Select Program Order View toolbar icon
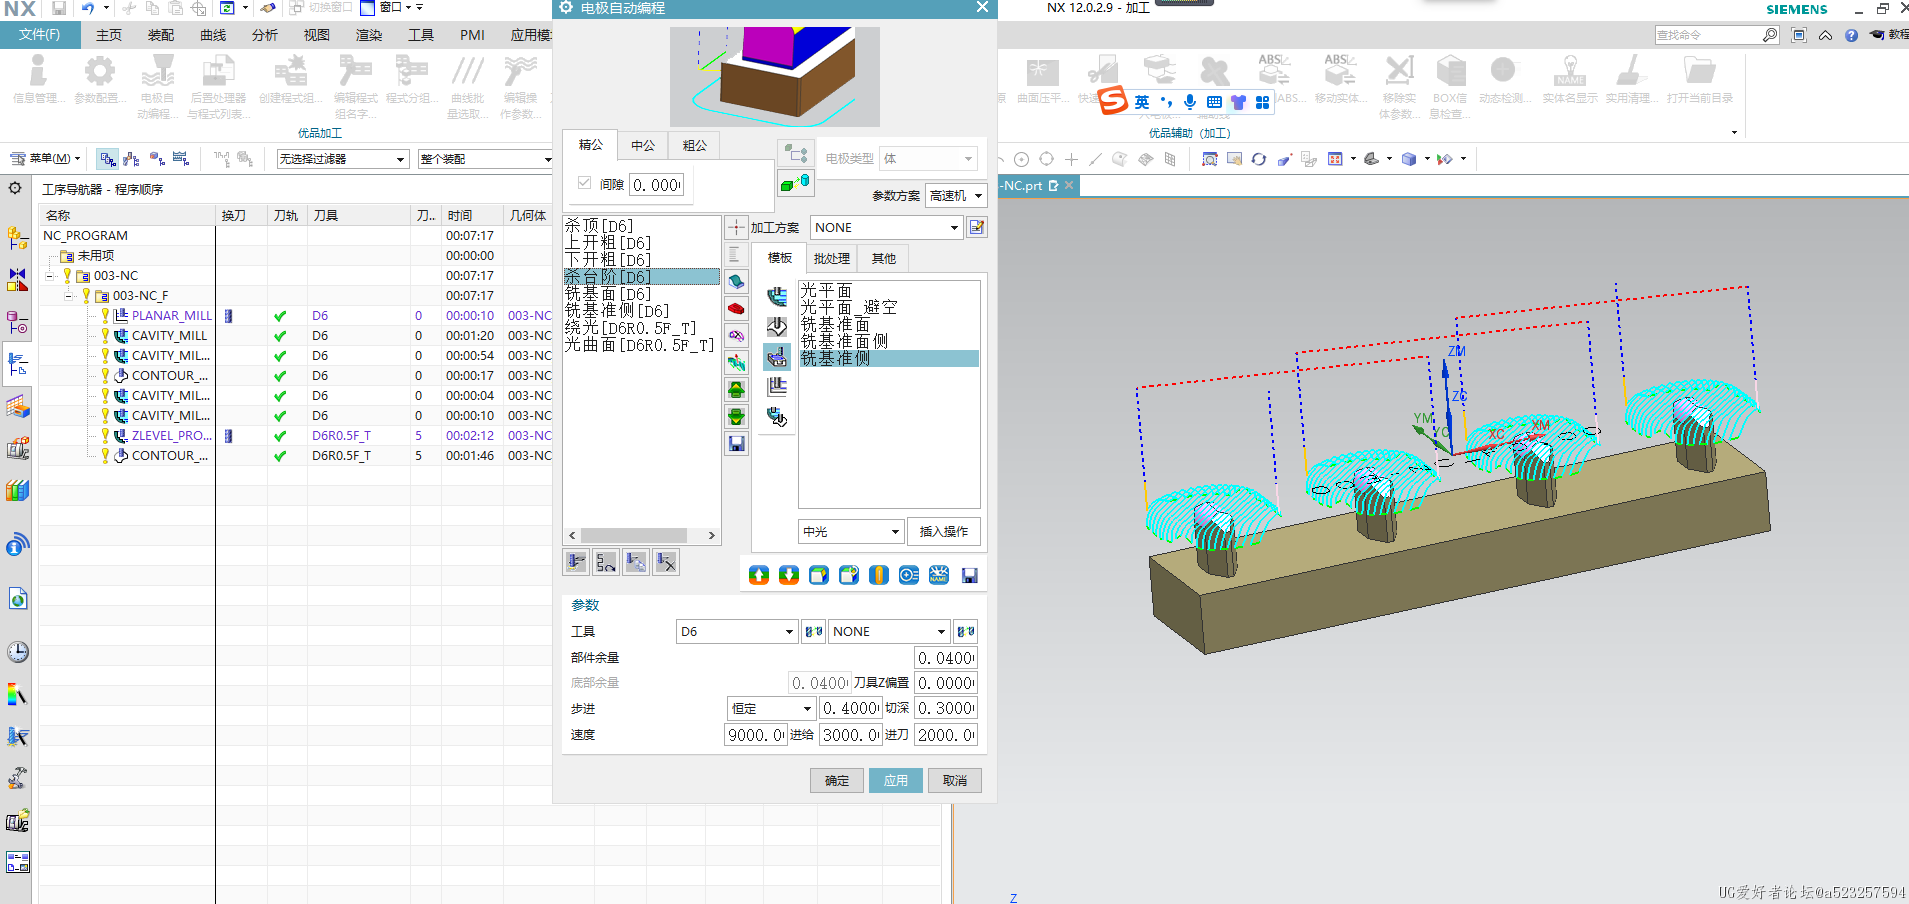This screenshot has width=1909, height=904. coord(108,159)
